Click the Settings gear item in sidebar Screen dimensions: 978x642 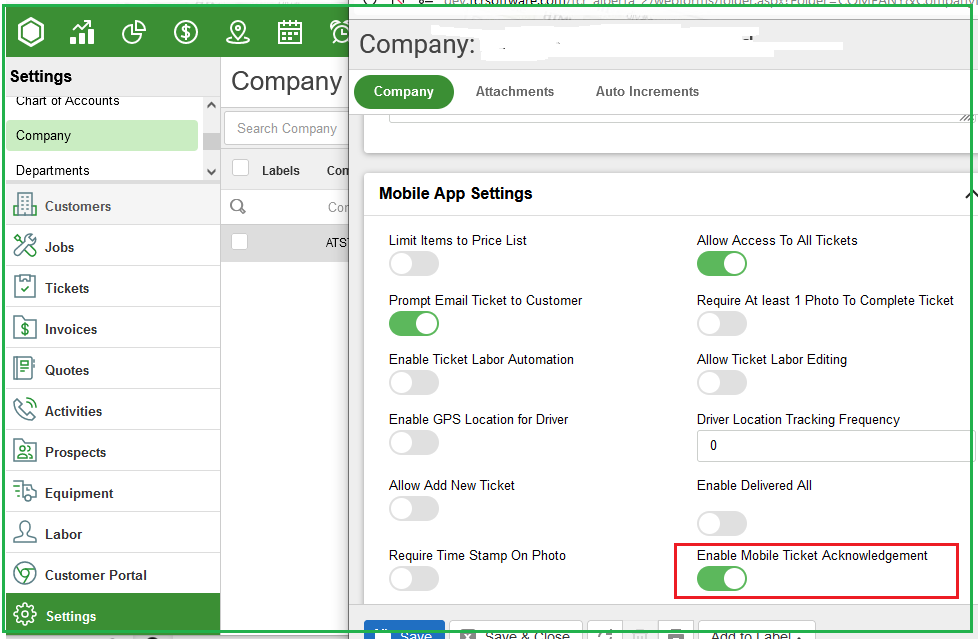113,615
